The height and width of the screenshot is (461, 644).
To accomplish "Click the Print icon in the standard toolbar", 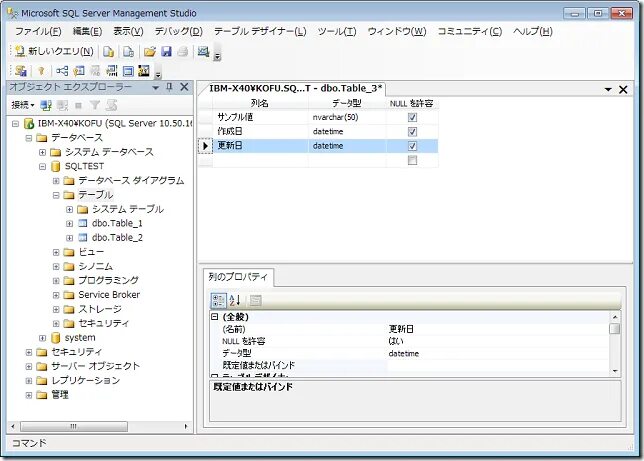I will click(183, 51).
